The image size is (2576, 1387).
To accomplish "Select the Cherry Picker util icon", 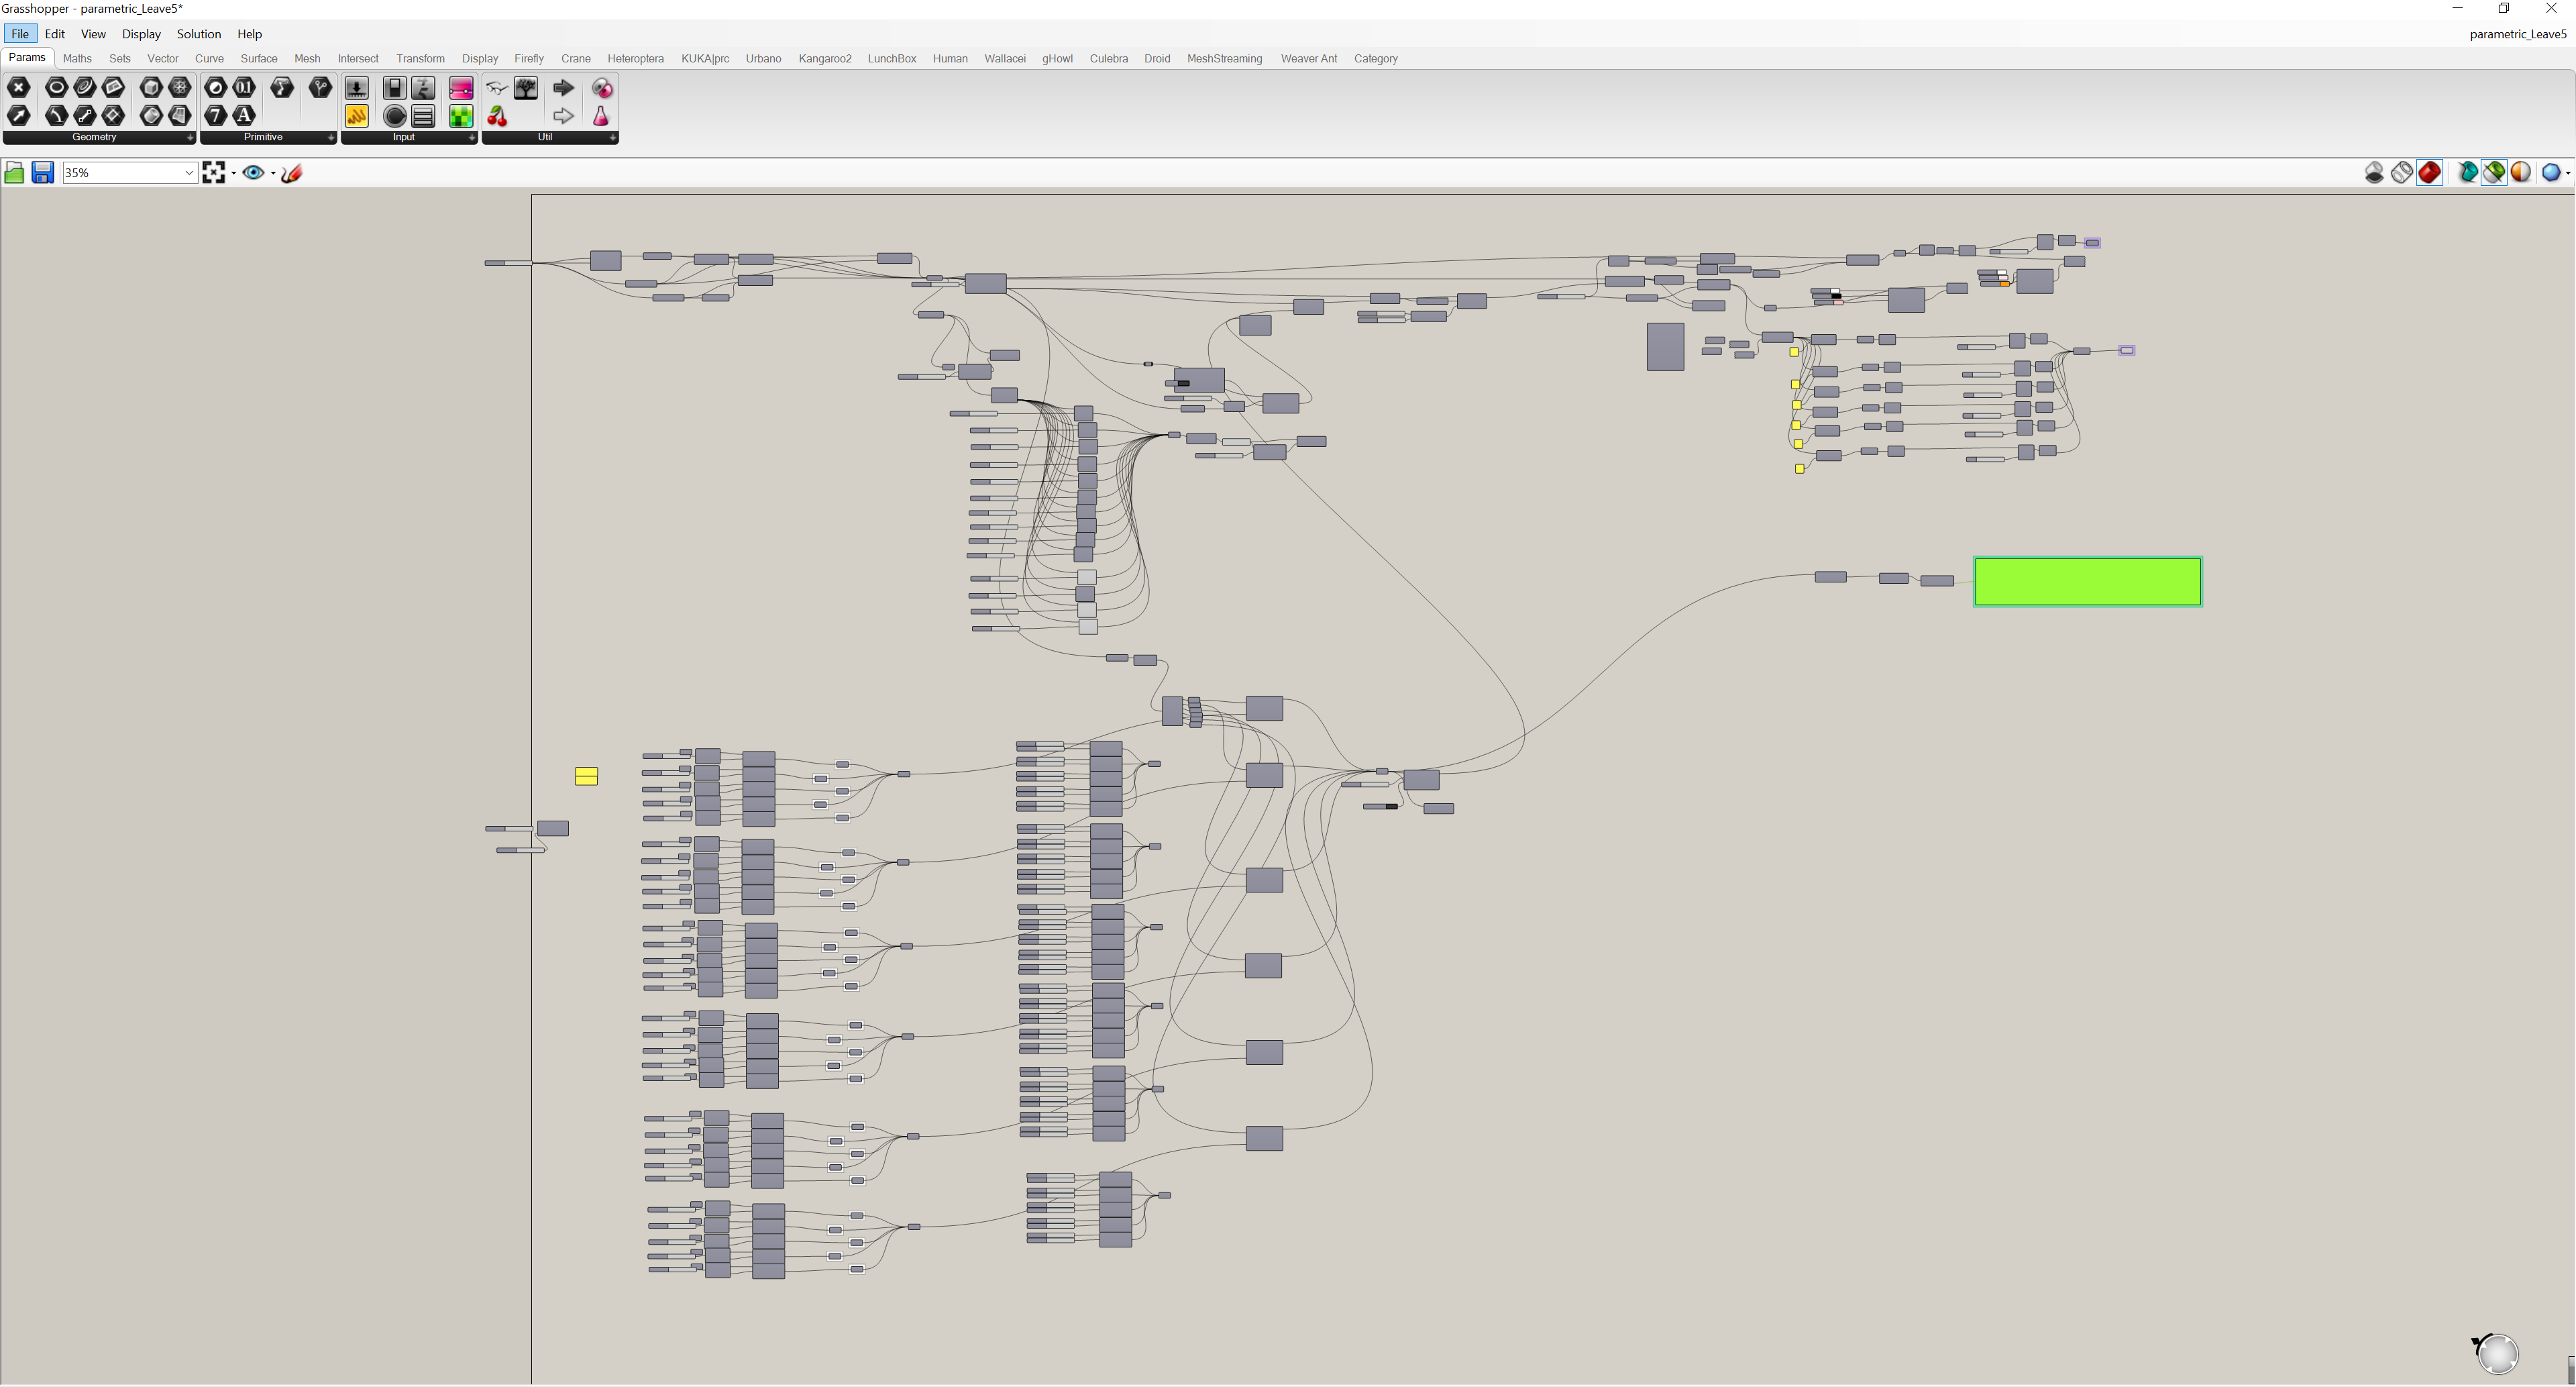I will coord(497,116).
